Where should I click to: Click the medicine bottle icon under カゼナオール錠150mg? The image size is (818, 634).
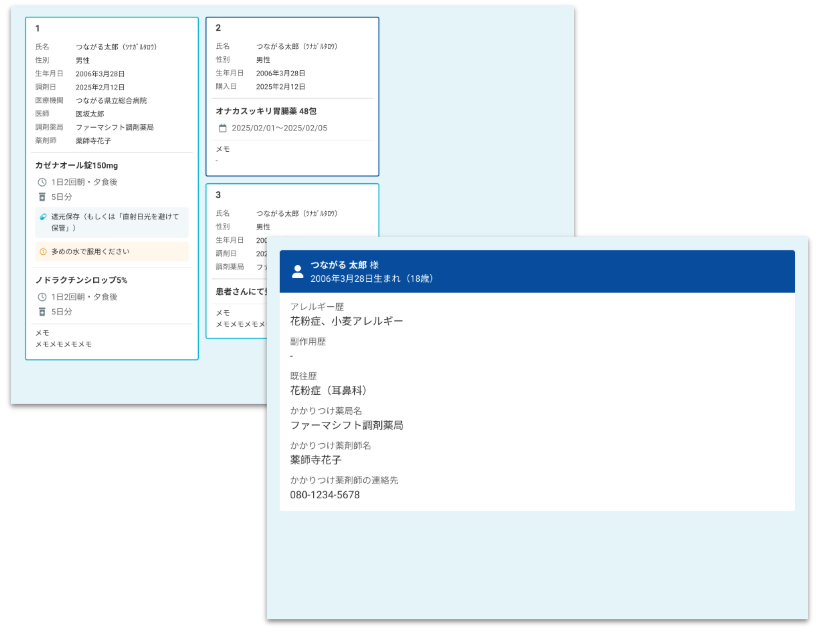point(42,197)
